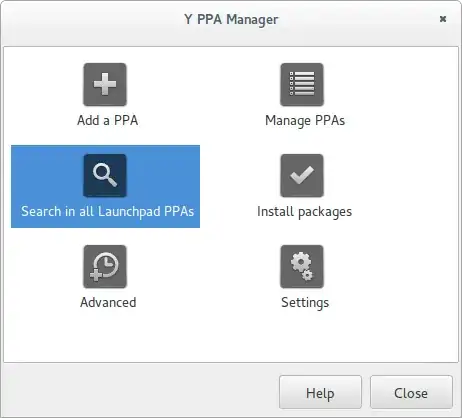Open the Manage PPAs list icon

pyautogui.click(x=302, y=85)
